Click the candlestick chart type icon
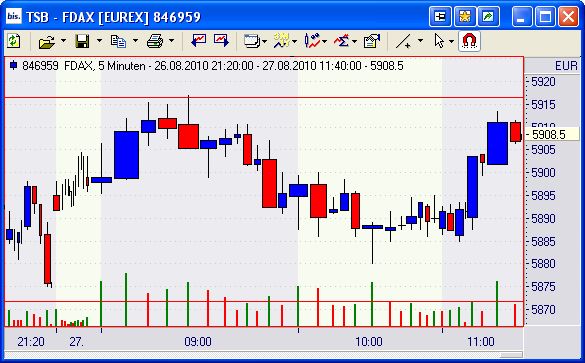Screen dimensions: 585x363 point(312,41)
